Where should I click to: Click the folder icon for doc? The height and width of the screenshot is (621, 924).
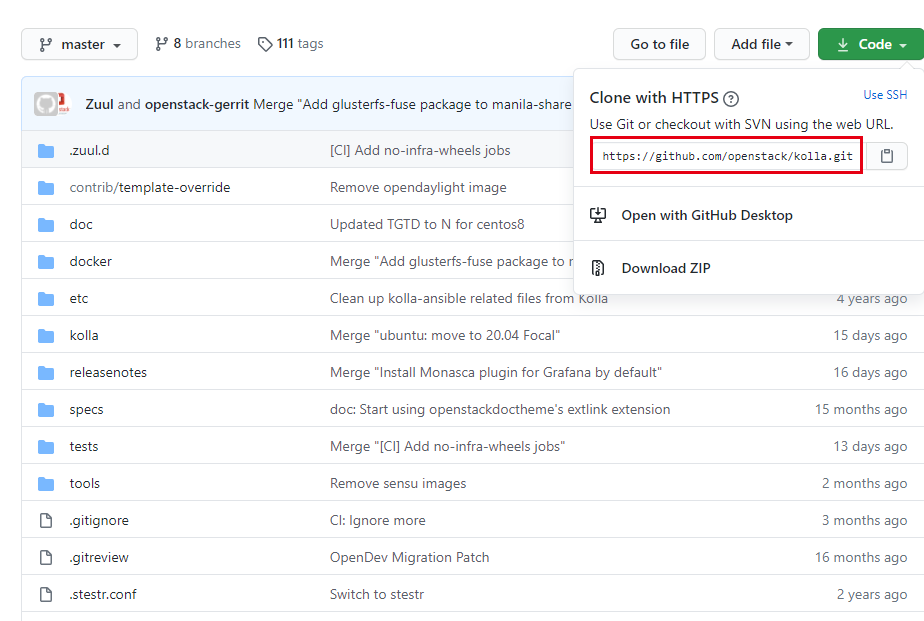46,225
